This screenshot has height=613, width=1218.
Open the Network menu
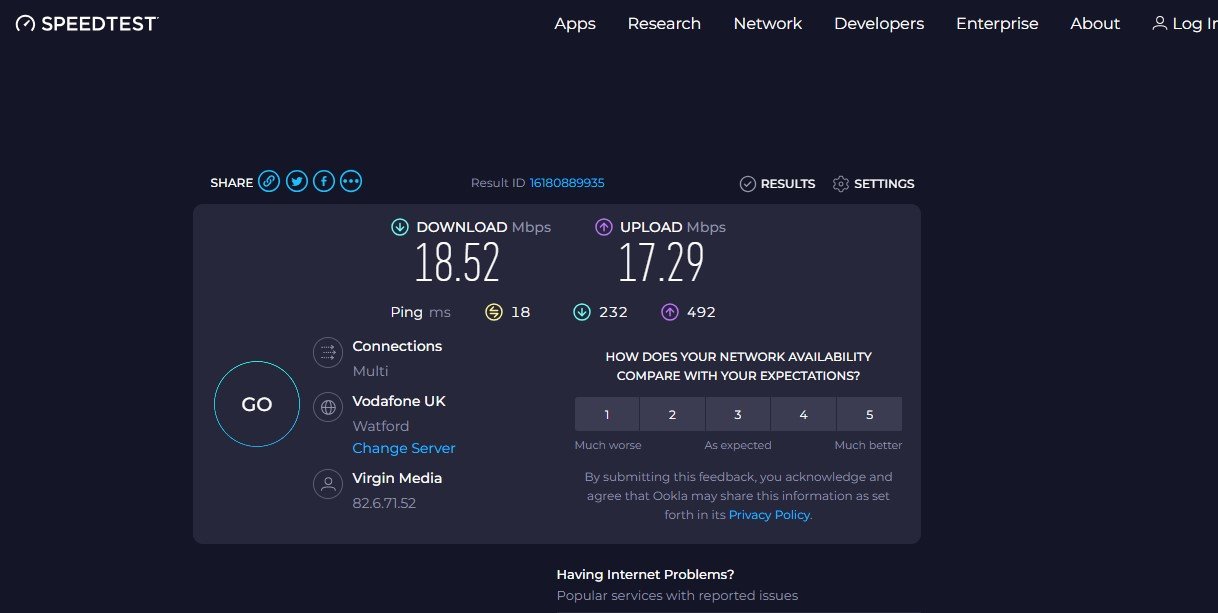point(768,23)
